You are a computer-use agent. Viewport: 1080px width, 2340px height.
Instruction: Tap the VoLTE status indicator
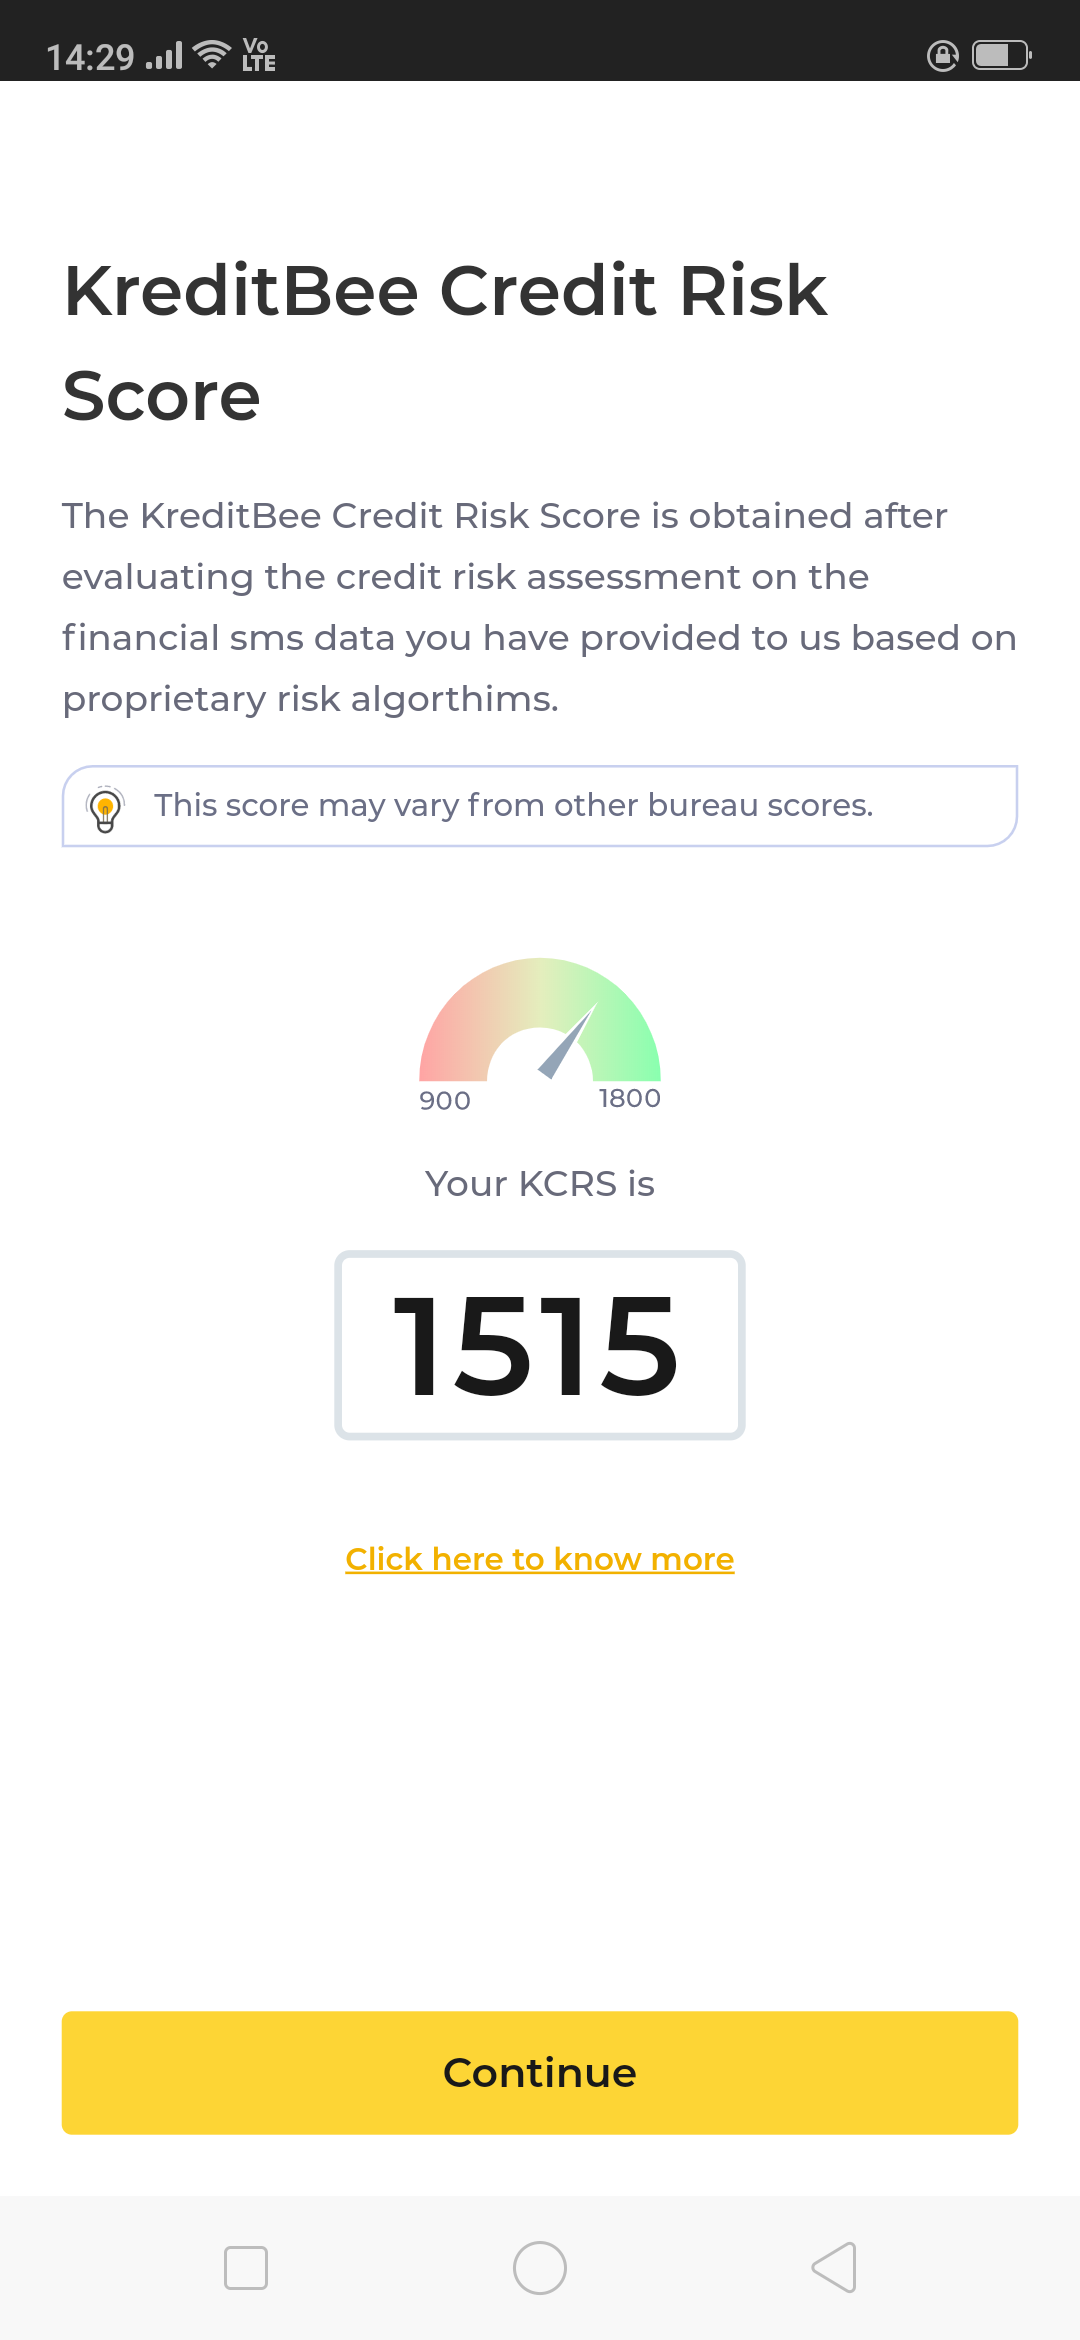tap(258, 54)
